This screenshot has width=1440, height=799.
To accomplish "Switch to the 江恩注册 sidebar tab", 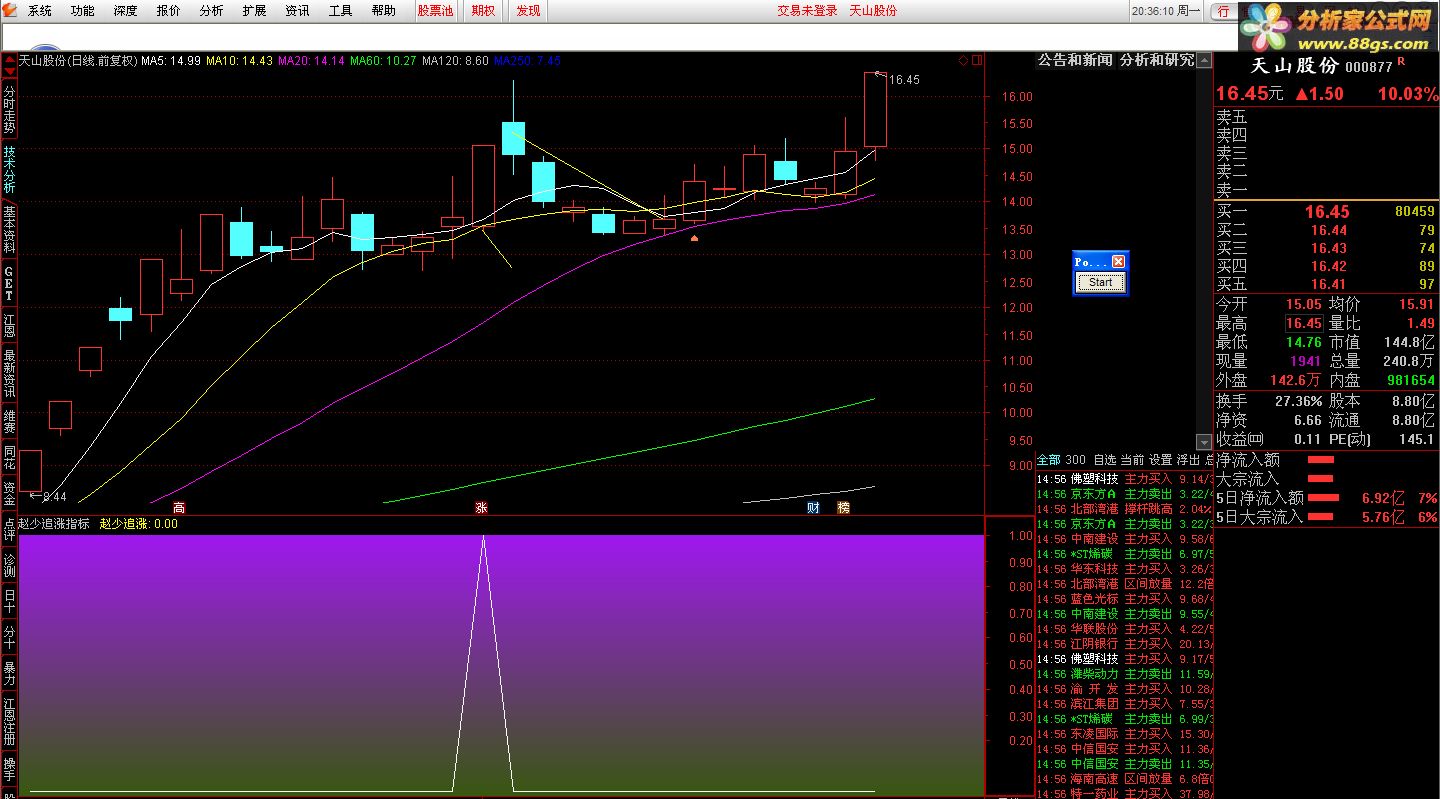I will click(x=9, y=722).
